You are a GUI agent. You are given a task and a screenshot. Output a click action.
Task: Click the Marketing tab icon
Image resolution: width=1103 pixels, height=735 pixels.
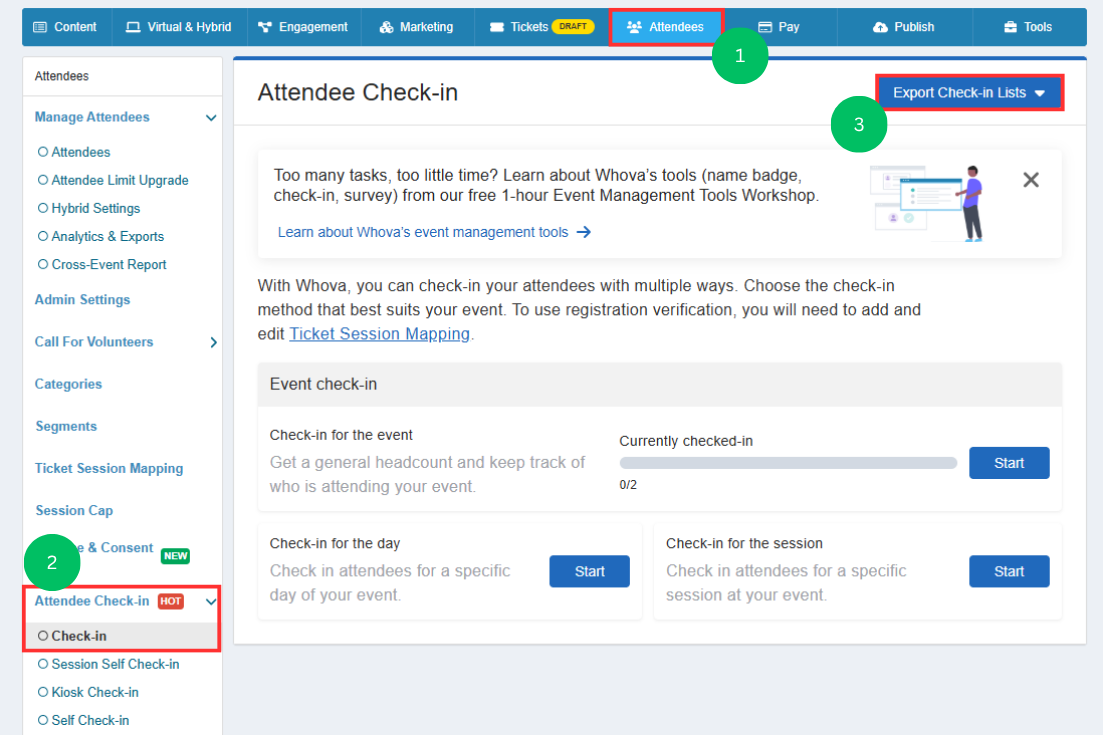click(x=386, y=27)
